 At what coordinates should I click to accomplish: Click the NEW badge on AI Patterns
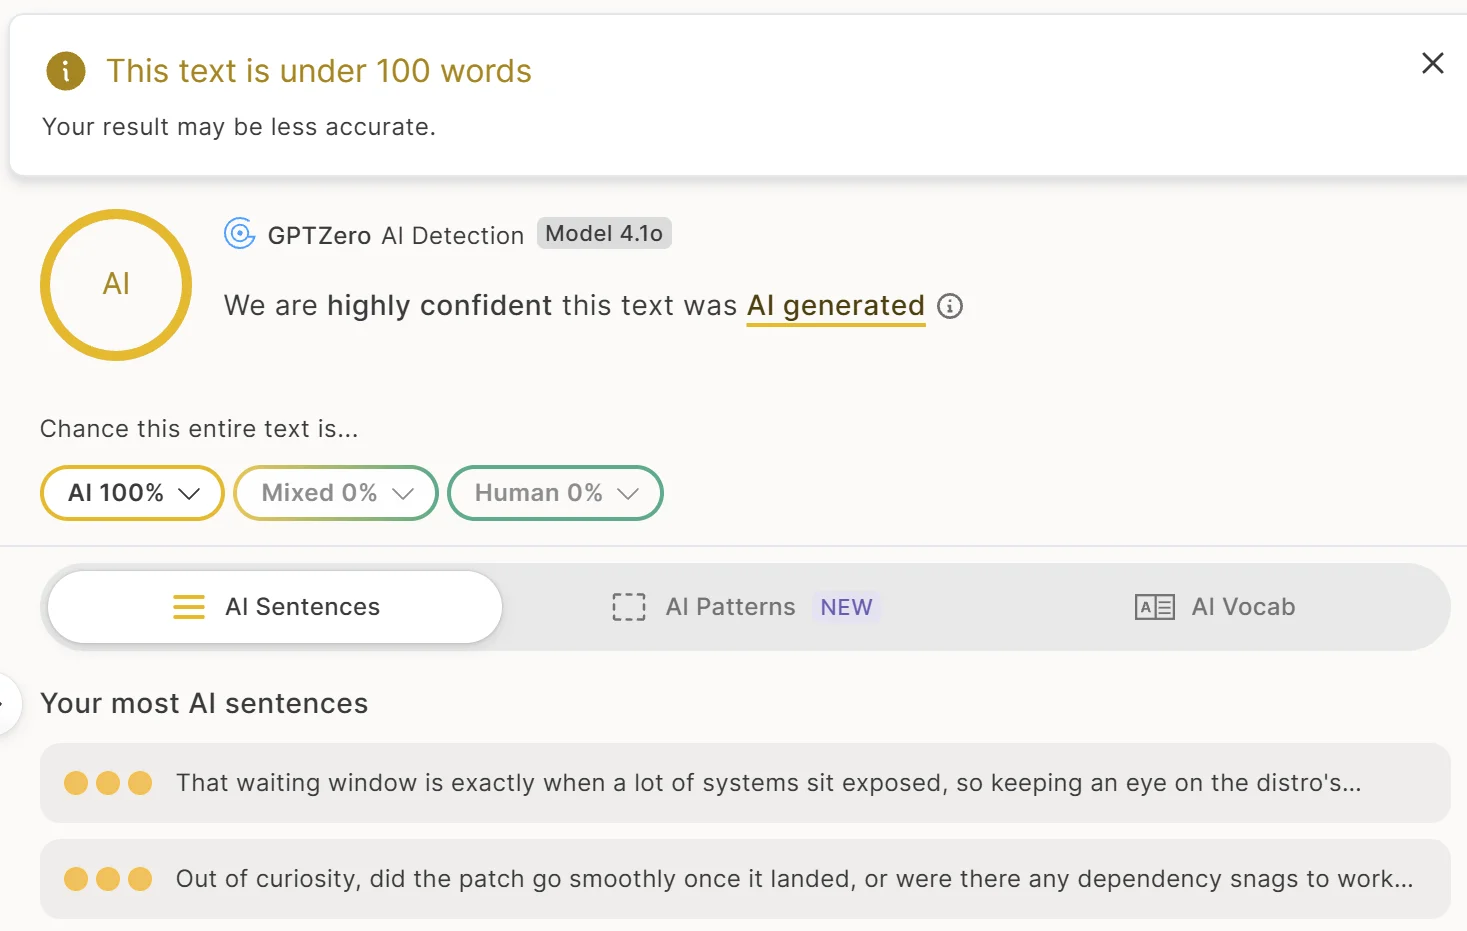coord(846,607)
